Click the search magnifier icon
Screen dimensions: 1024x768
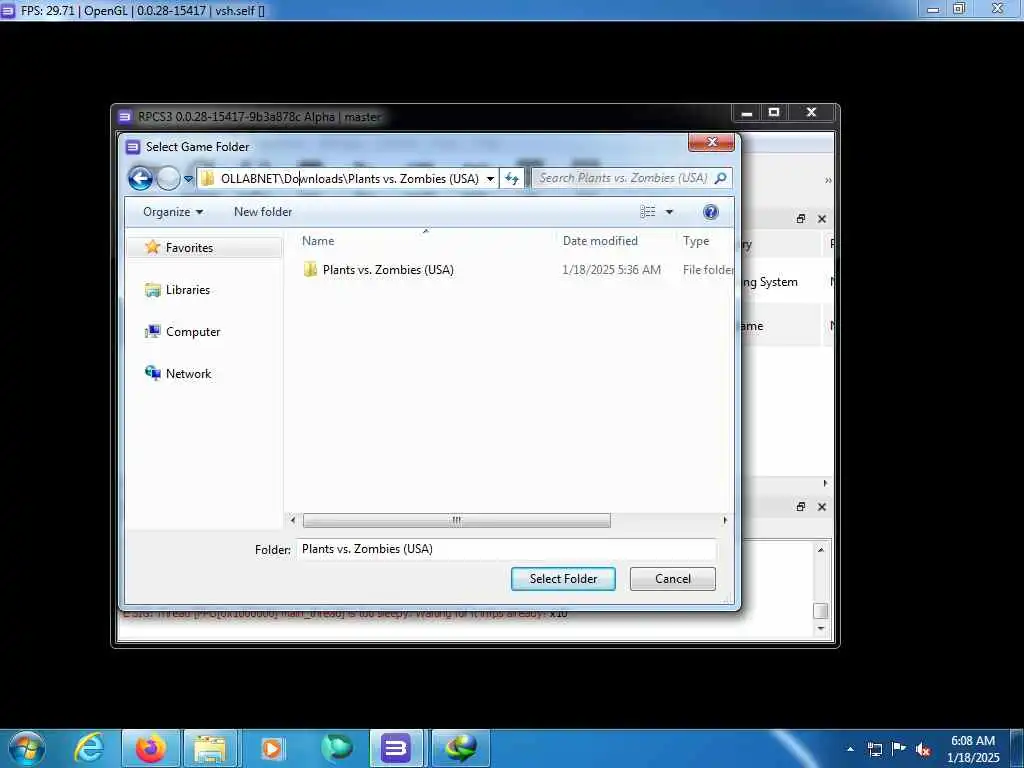point(720,178)
